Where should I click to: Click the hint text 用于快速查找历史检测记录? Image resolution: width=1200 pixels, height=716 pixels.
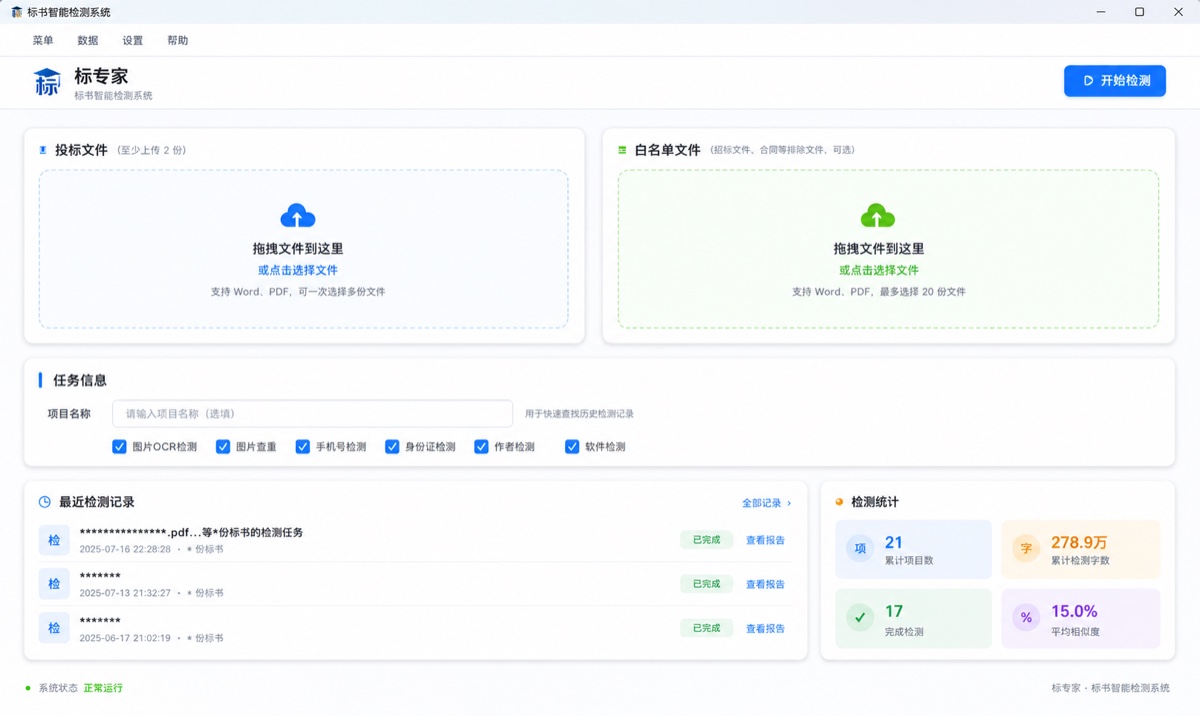click(x=580, y=414)
